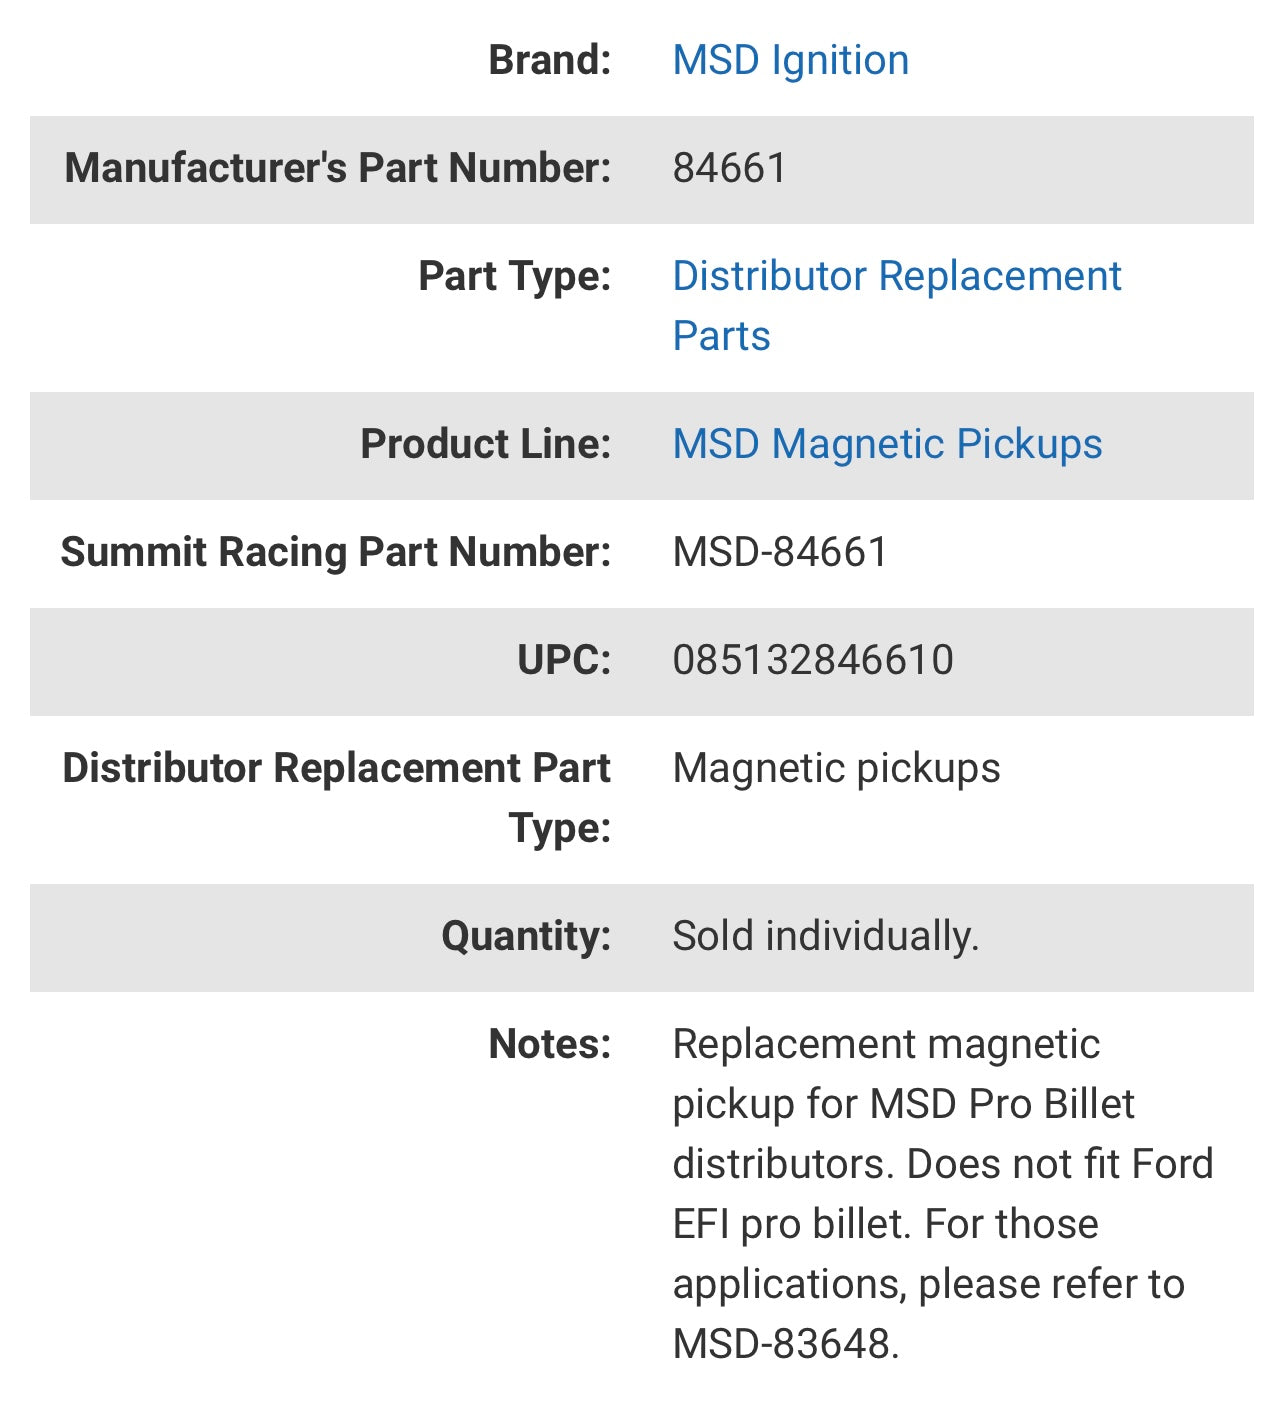The width and height of the screenshot is (1284, 1410).
Task: Click the Product Line label
Action: (x=485, y=444)
